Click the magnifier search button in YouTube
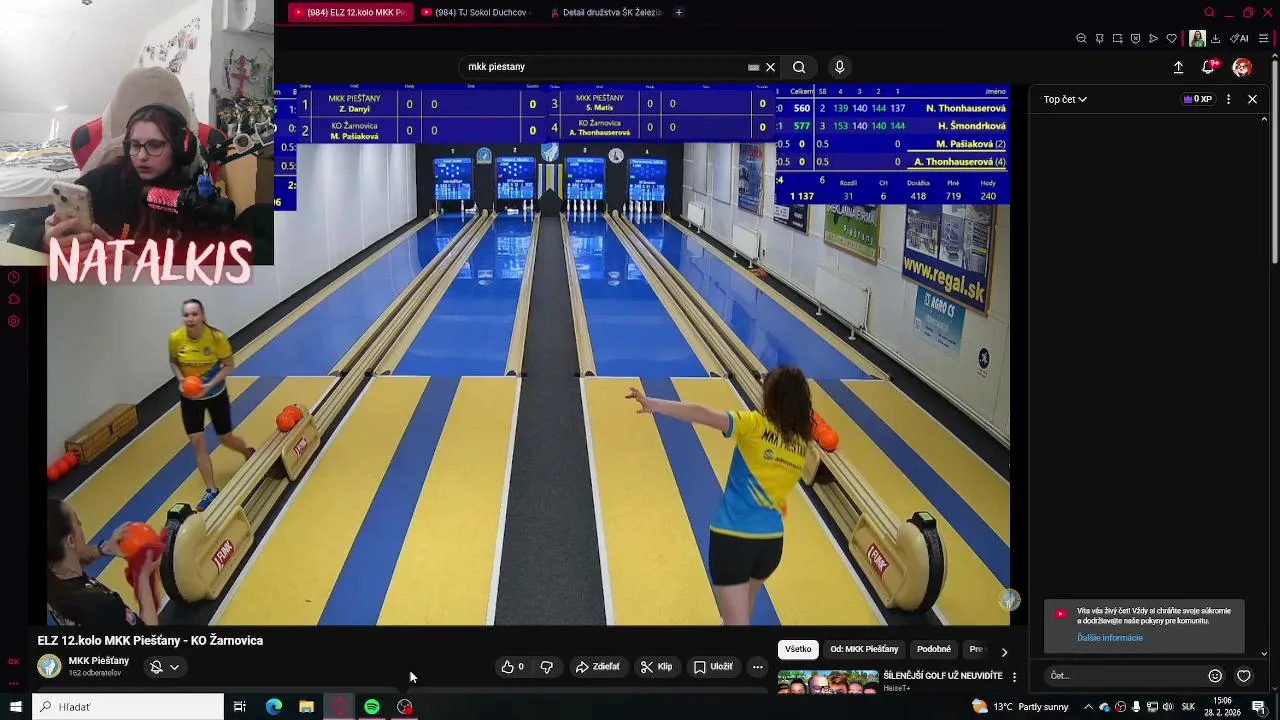 [799, 67]
